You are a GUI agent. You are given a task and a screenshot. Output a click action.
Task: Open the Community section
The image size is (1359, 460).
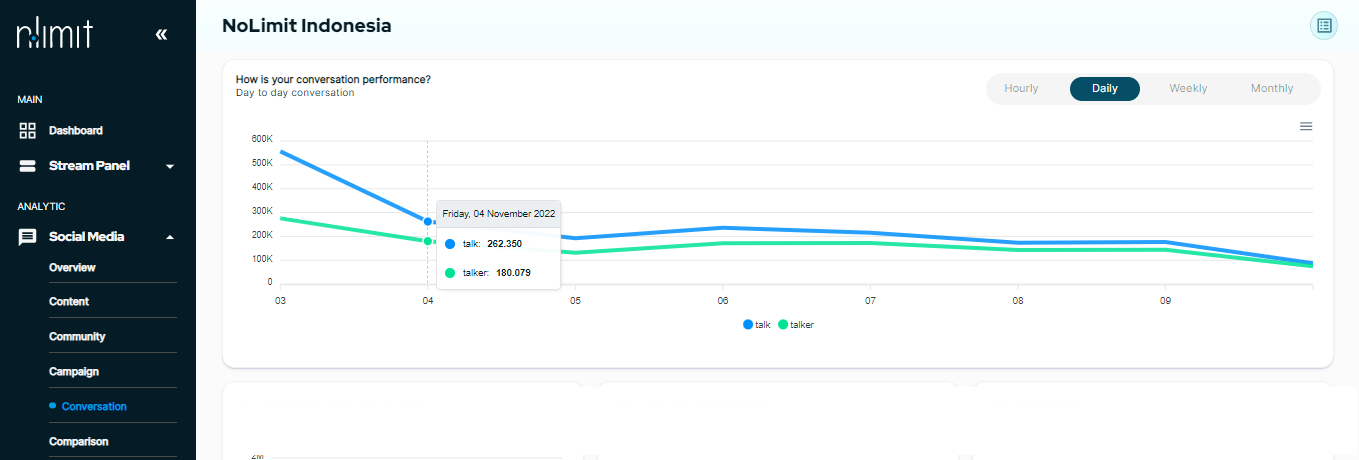pyautogui.click(x=77, y=336)
